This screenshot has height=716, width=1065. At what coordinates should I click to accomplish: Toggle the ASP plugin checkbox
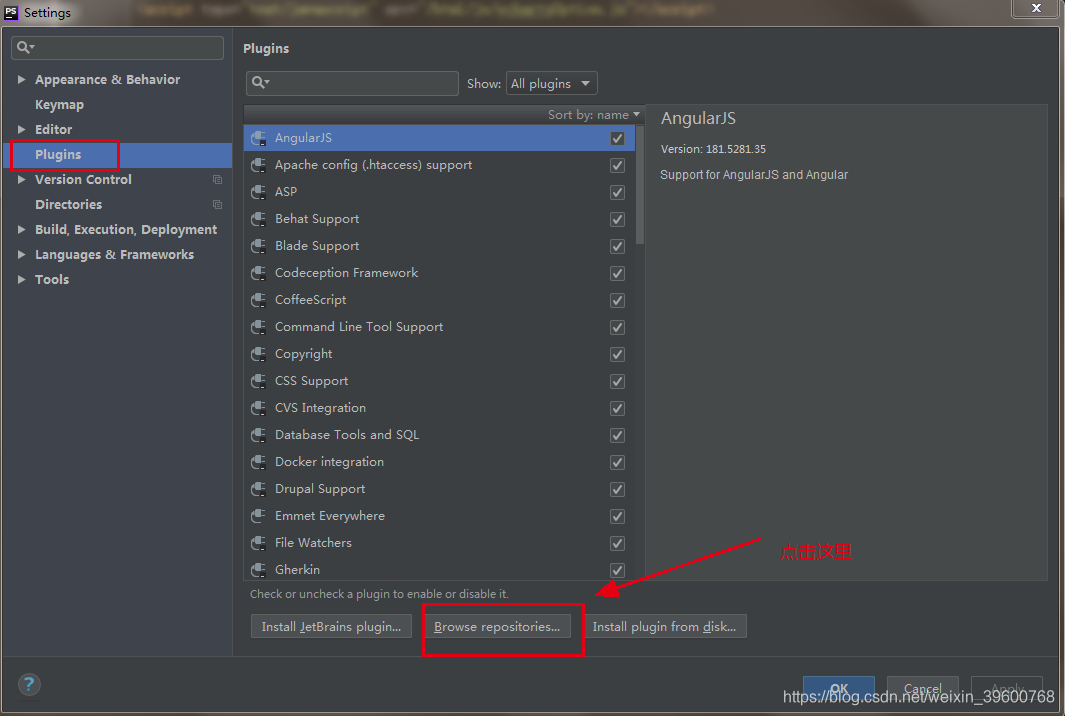[617, 192]
